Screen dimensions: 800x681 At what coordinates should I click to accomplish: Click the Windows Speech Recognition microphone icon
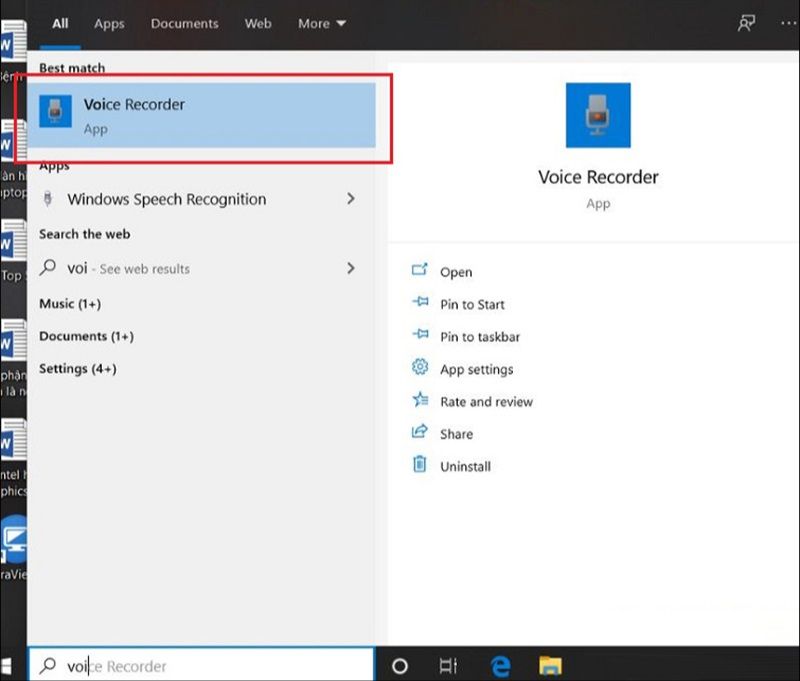(x=50, y=199)
